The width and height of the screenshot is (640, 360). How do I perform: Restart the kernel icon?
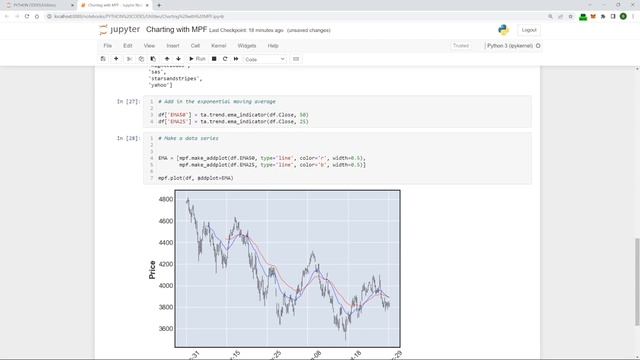point(225,59)
